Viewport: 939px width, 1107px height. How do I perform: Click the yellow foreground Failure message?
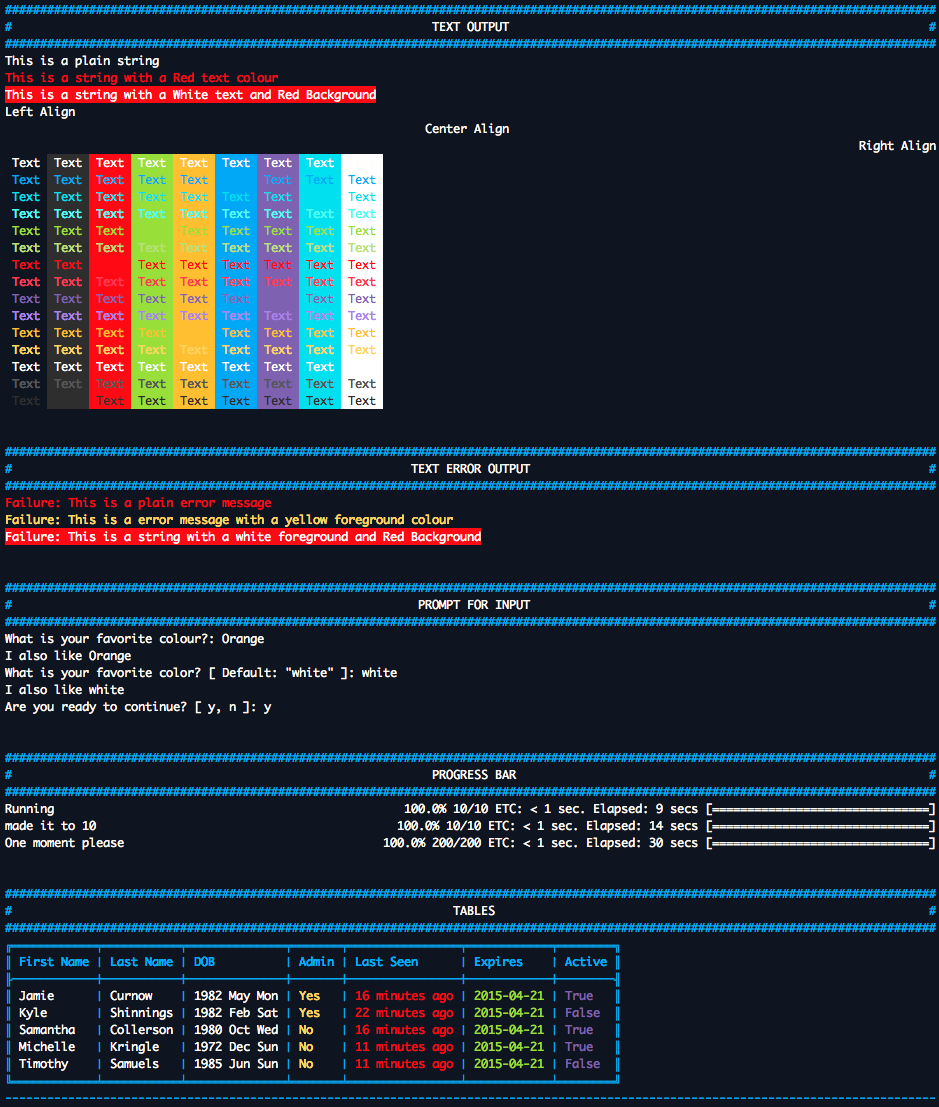pos(228,520)
